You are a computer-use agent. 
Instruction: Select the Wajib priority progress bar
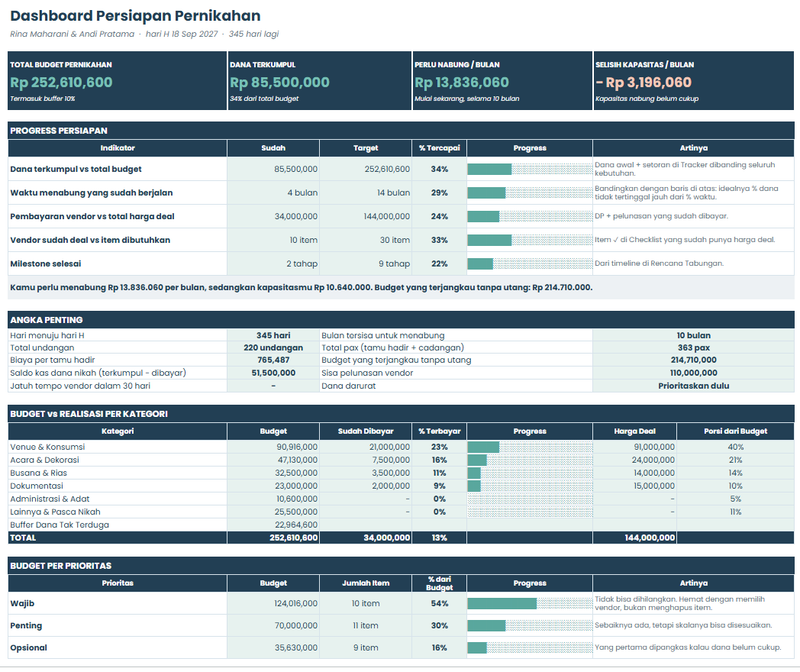pos(530,604)
